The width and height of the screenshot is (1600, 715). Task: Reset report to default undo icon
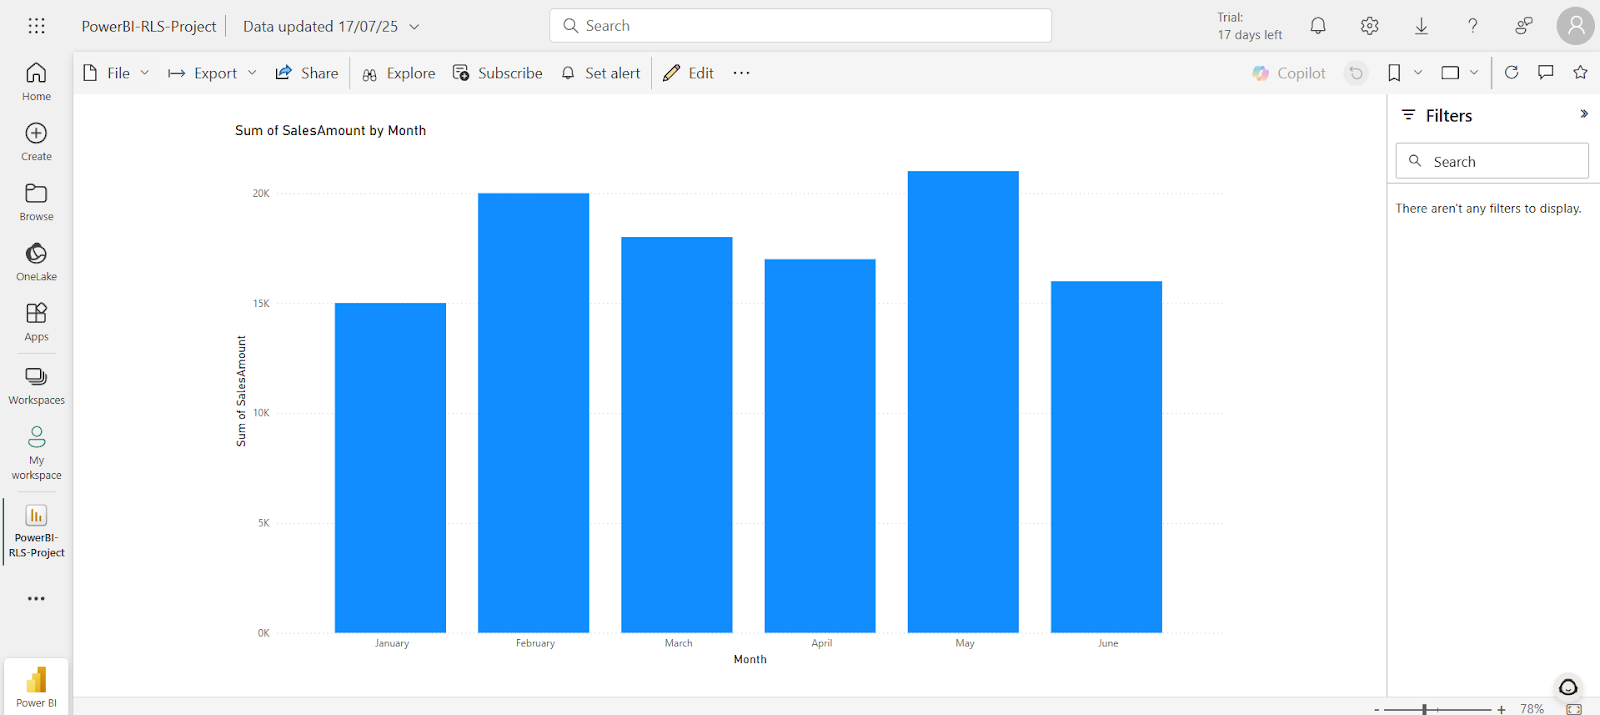tap(1356, 73)
